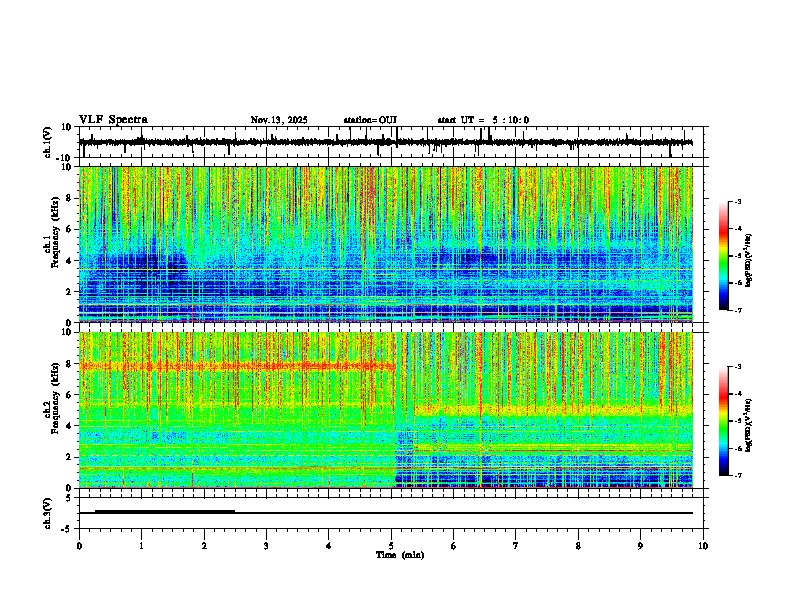Click tick label '0' on the Time axis

(x=79, y=546)
